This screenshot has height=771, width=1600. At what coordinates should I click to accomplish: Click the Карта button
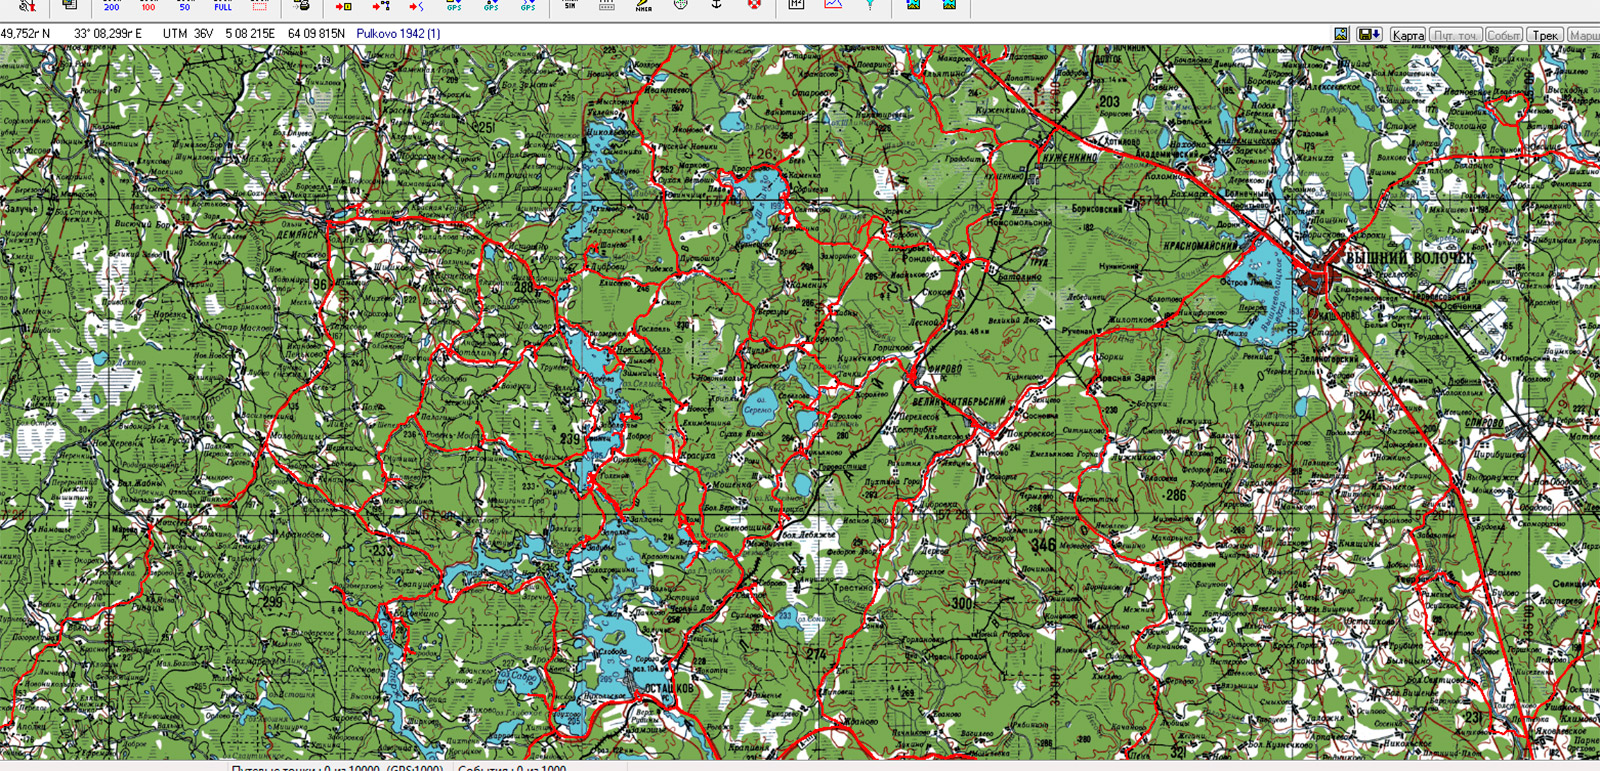tap(1408, 35)
